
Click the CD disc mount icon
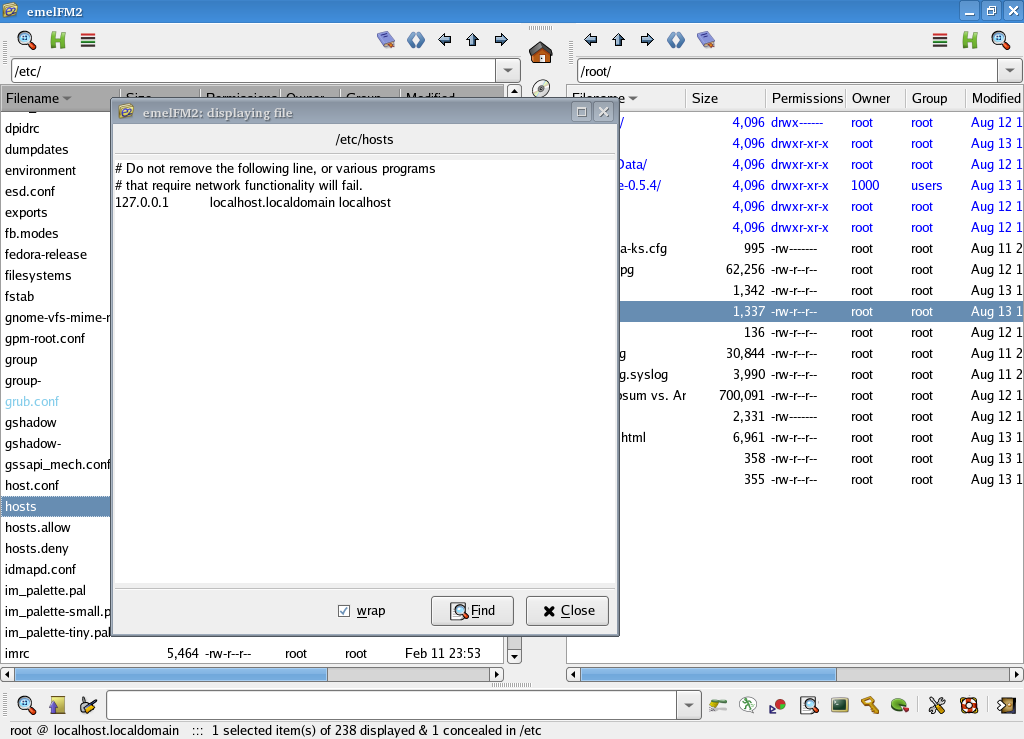(x=541, y=88)
